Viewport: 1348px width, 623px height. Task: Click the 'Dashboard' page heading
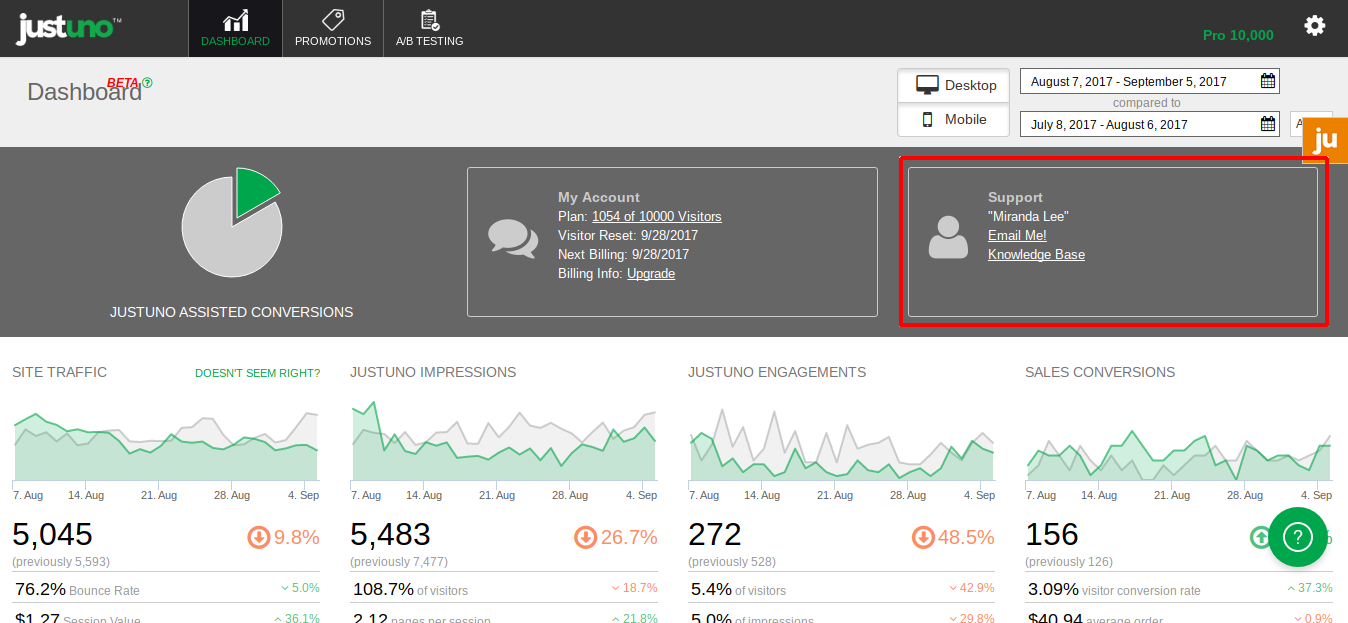click(x=85, y=92)
